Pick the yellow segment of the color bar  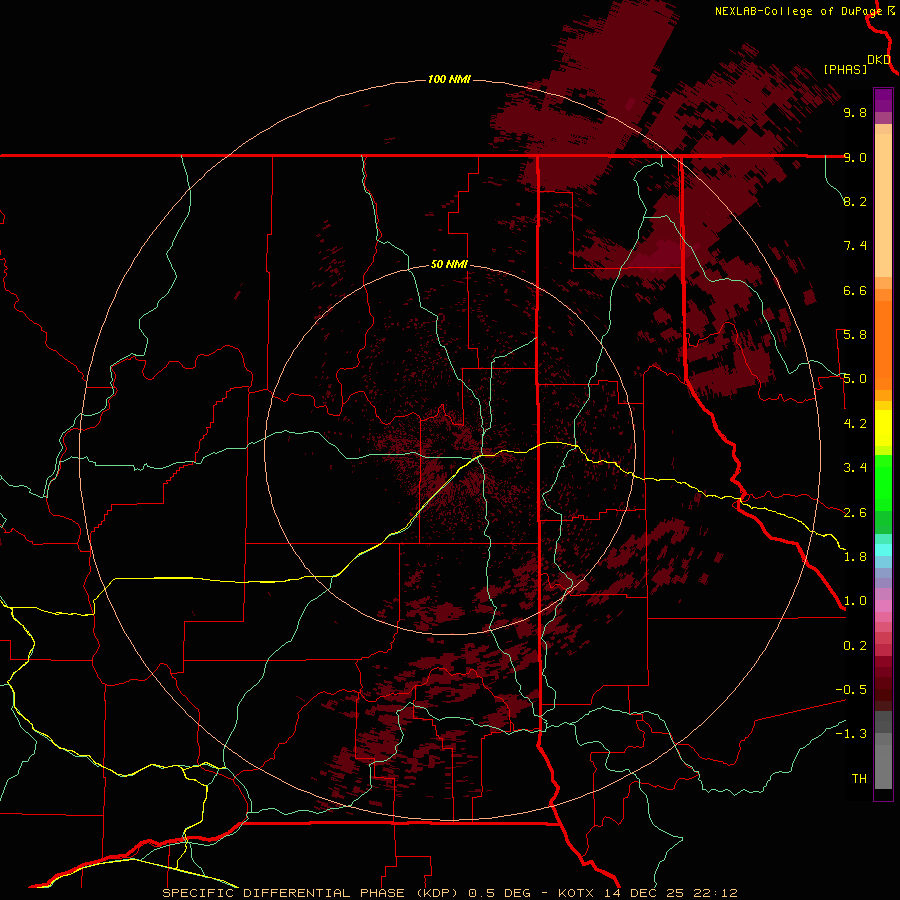[x=883, y=428]
